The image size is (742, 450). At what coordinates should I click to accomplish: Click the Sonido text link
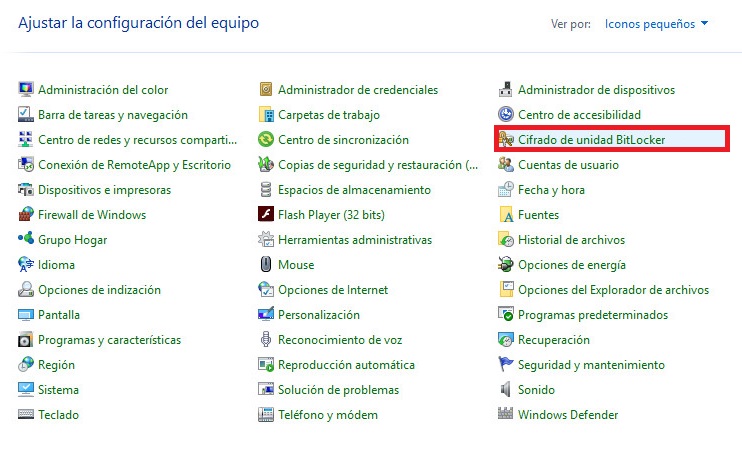pos(536,390)
